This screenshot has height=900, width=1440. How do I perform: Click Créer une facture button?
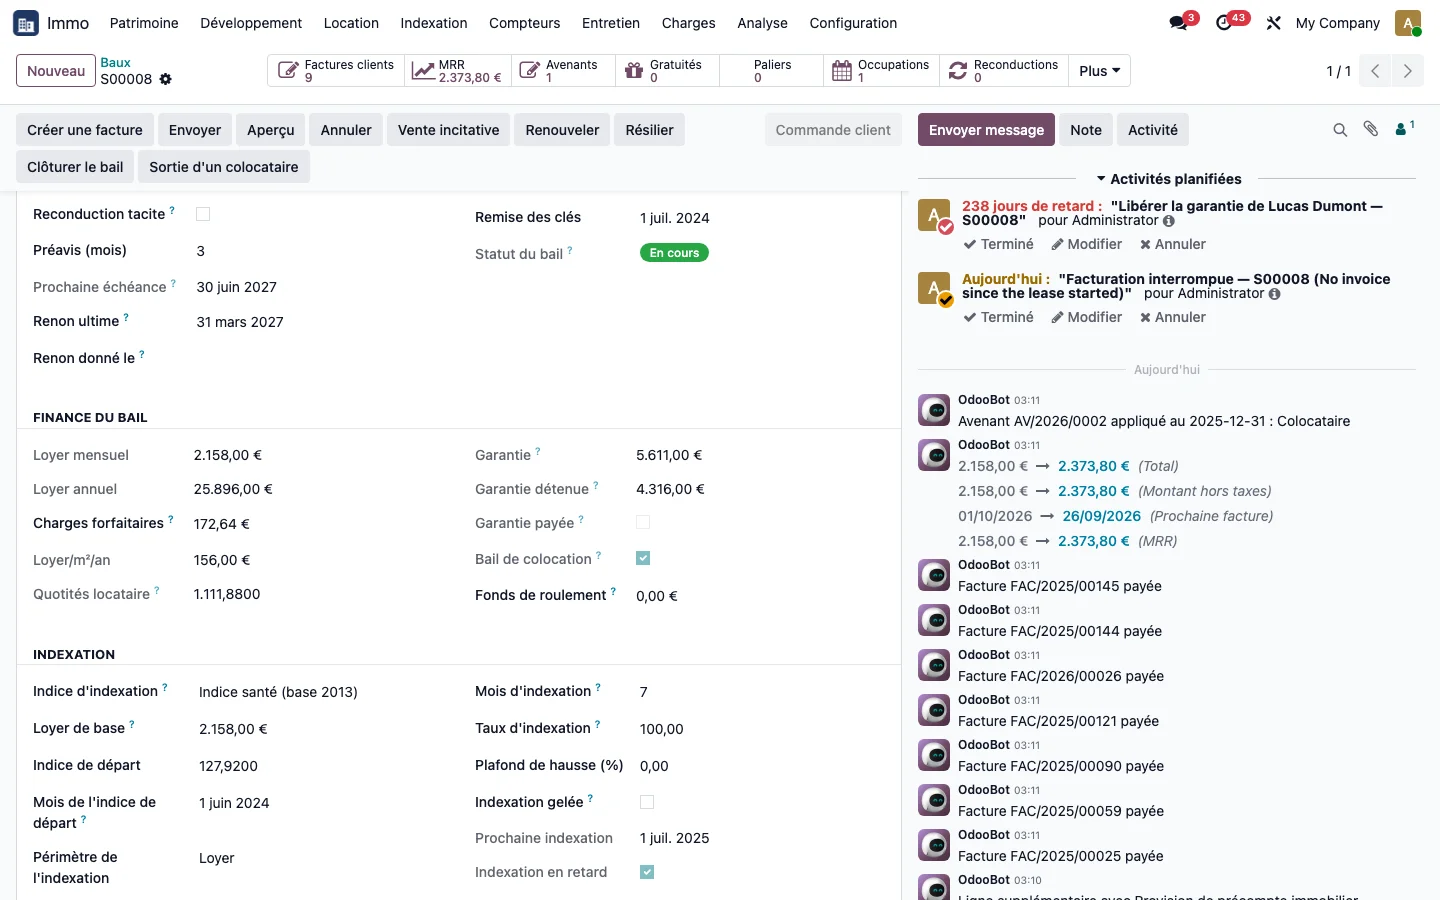85,130
